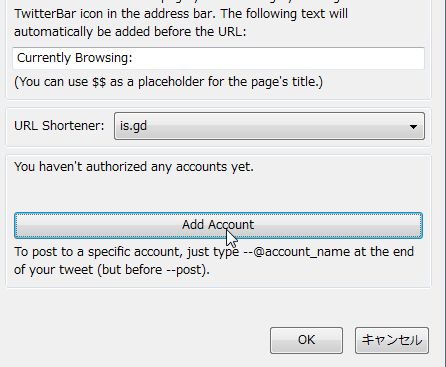Click 'You haven't authorized any accounts yet' message
This screenshot has width=446, height=367.
coord(134,166)
